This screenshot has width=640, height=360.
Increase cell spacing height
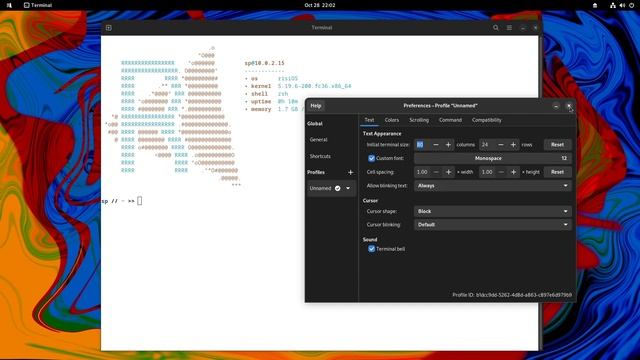click(x=513, y=172)
